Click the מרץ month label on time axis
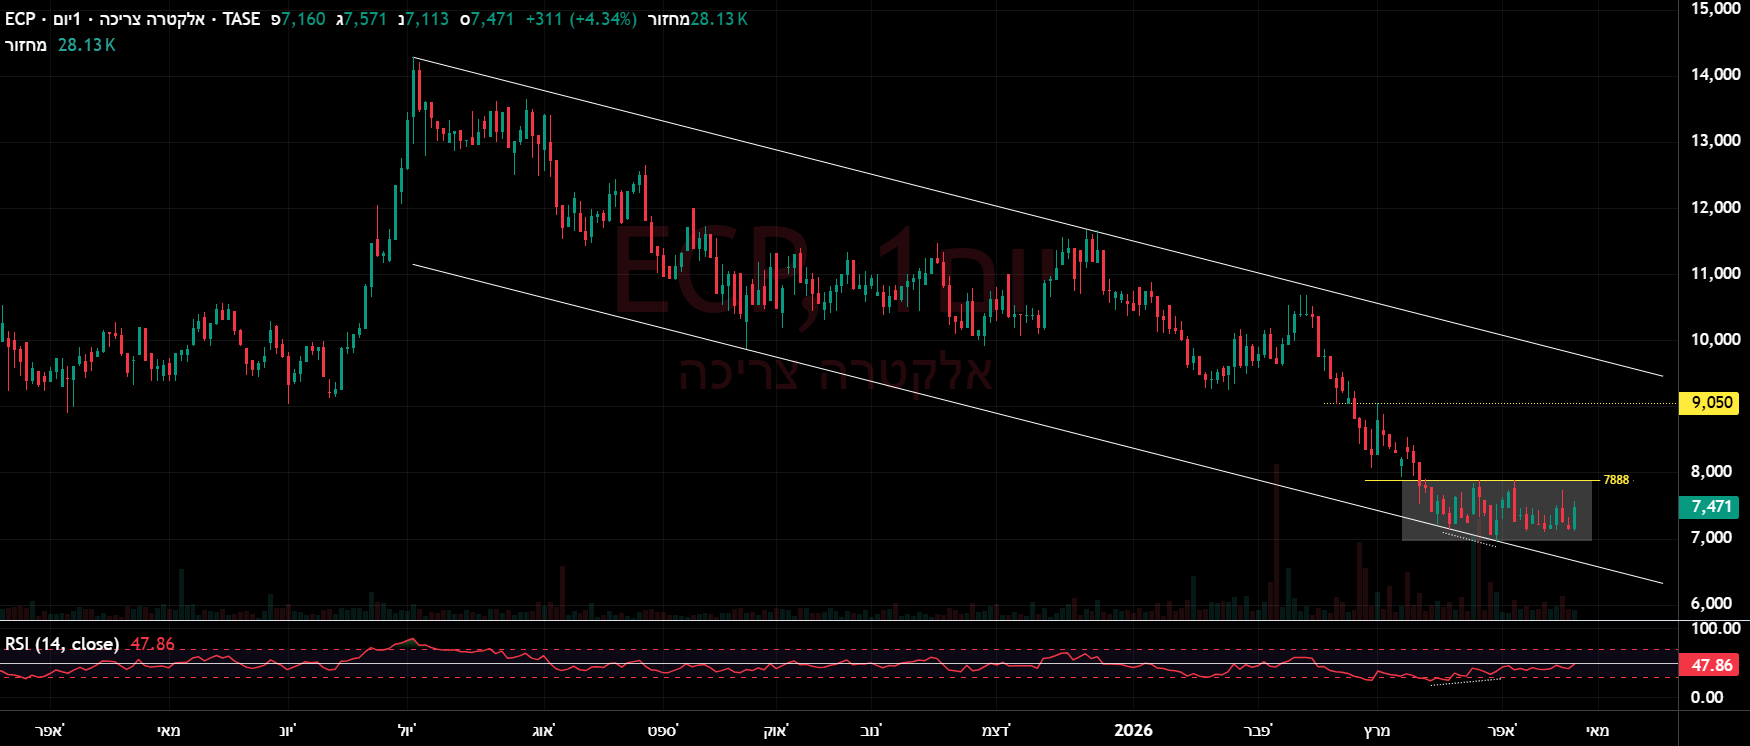 (x=1377, y=731)
